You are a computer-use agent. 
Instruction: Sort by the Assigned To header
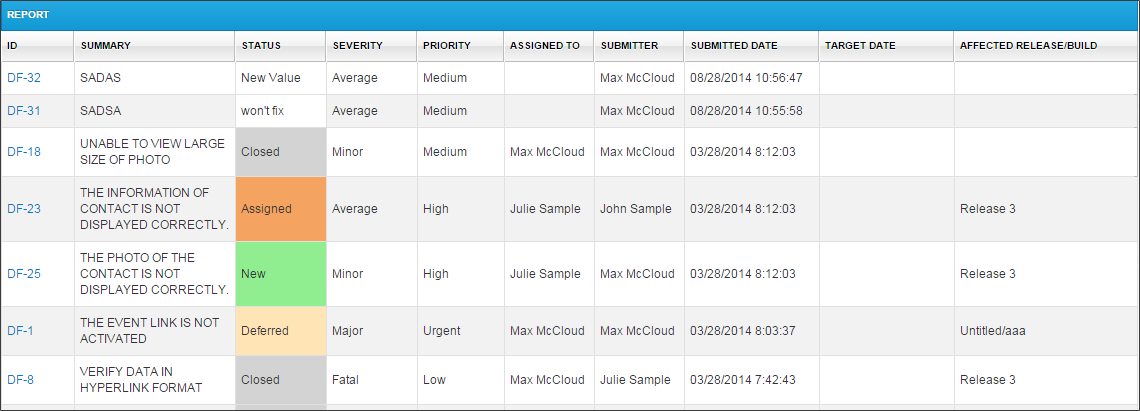point(544,46)
